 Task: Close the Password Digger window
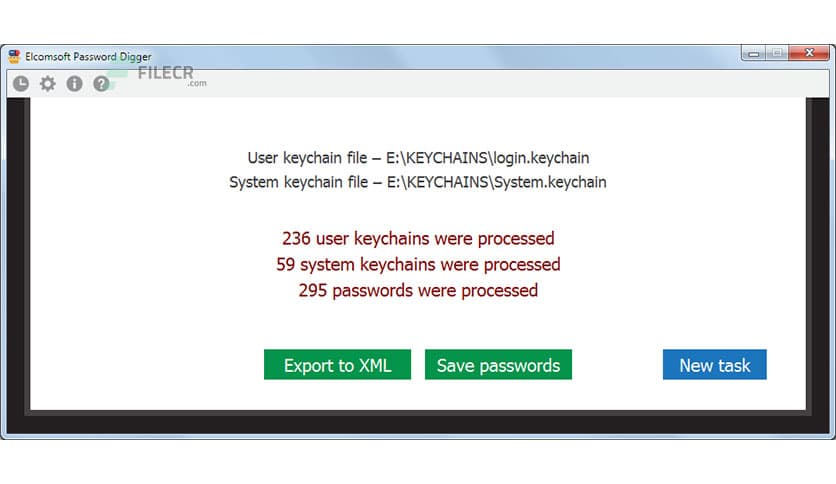coord(809,53)
